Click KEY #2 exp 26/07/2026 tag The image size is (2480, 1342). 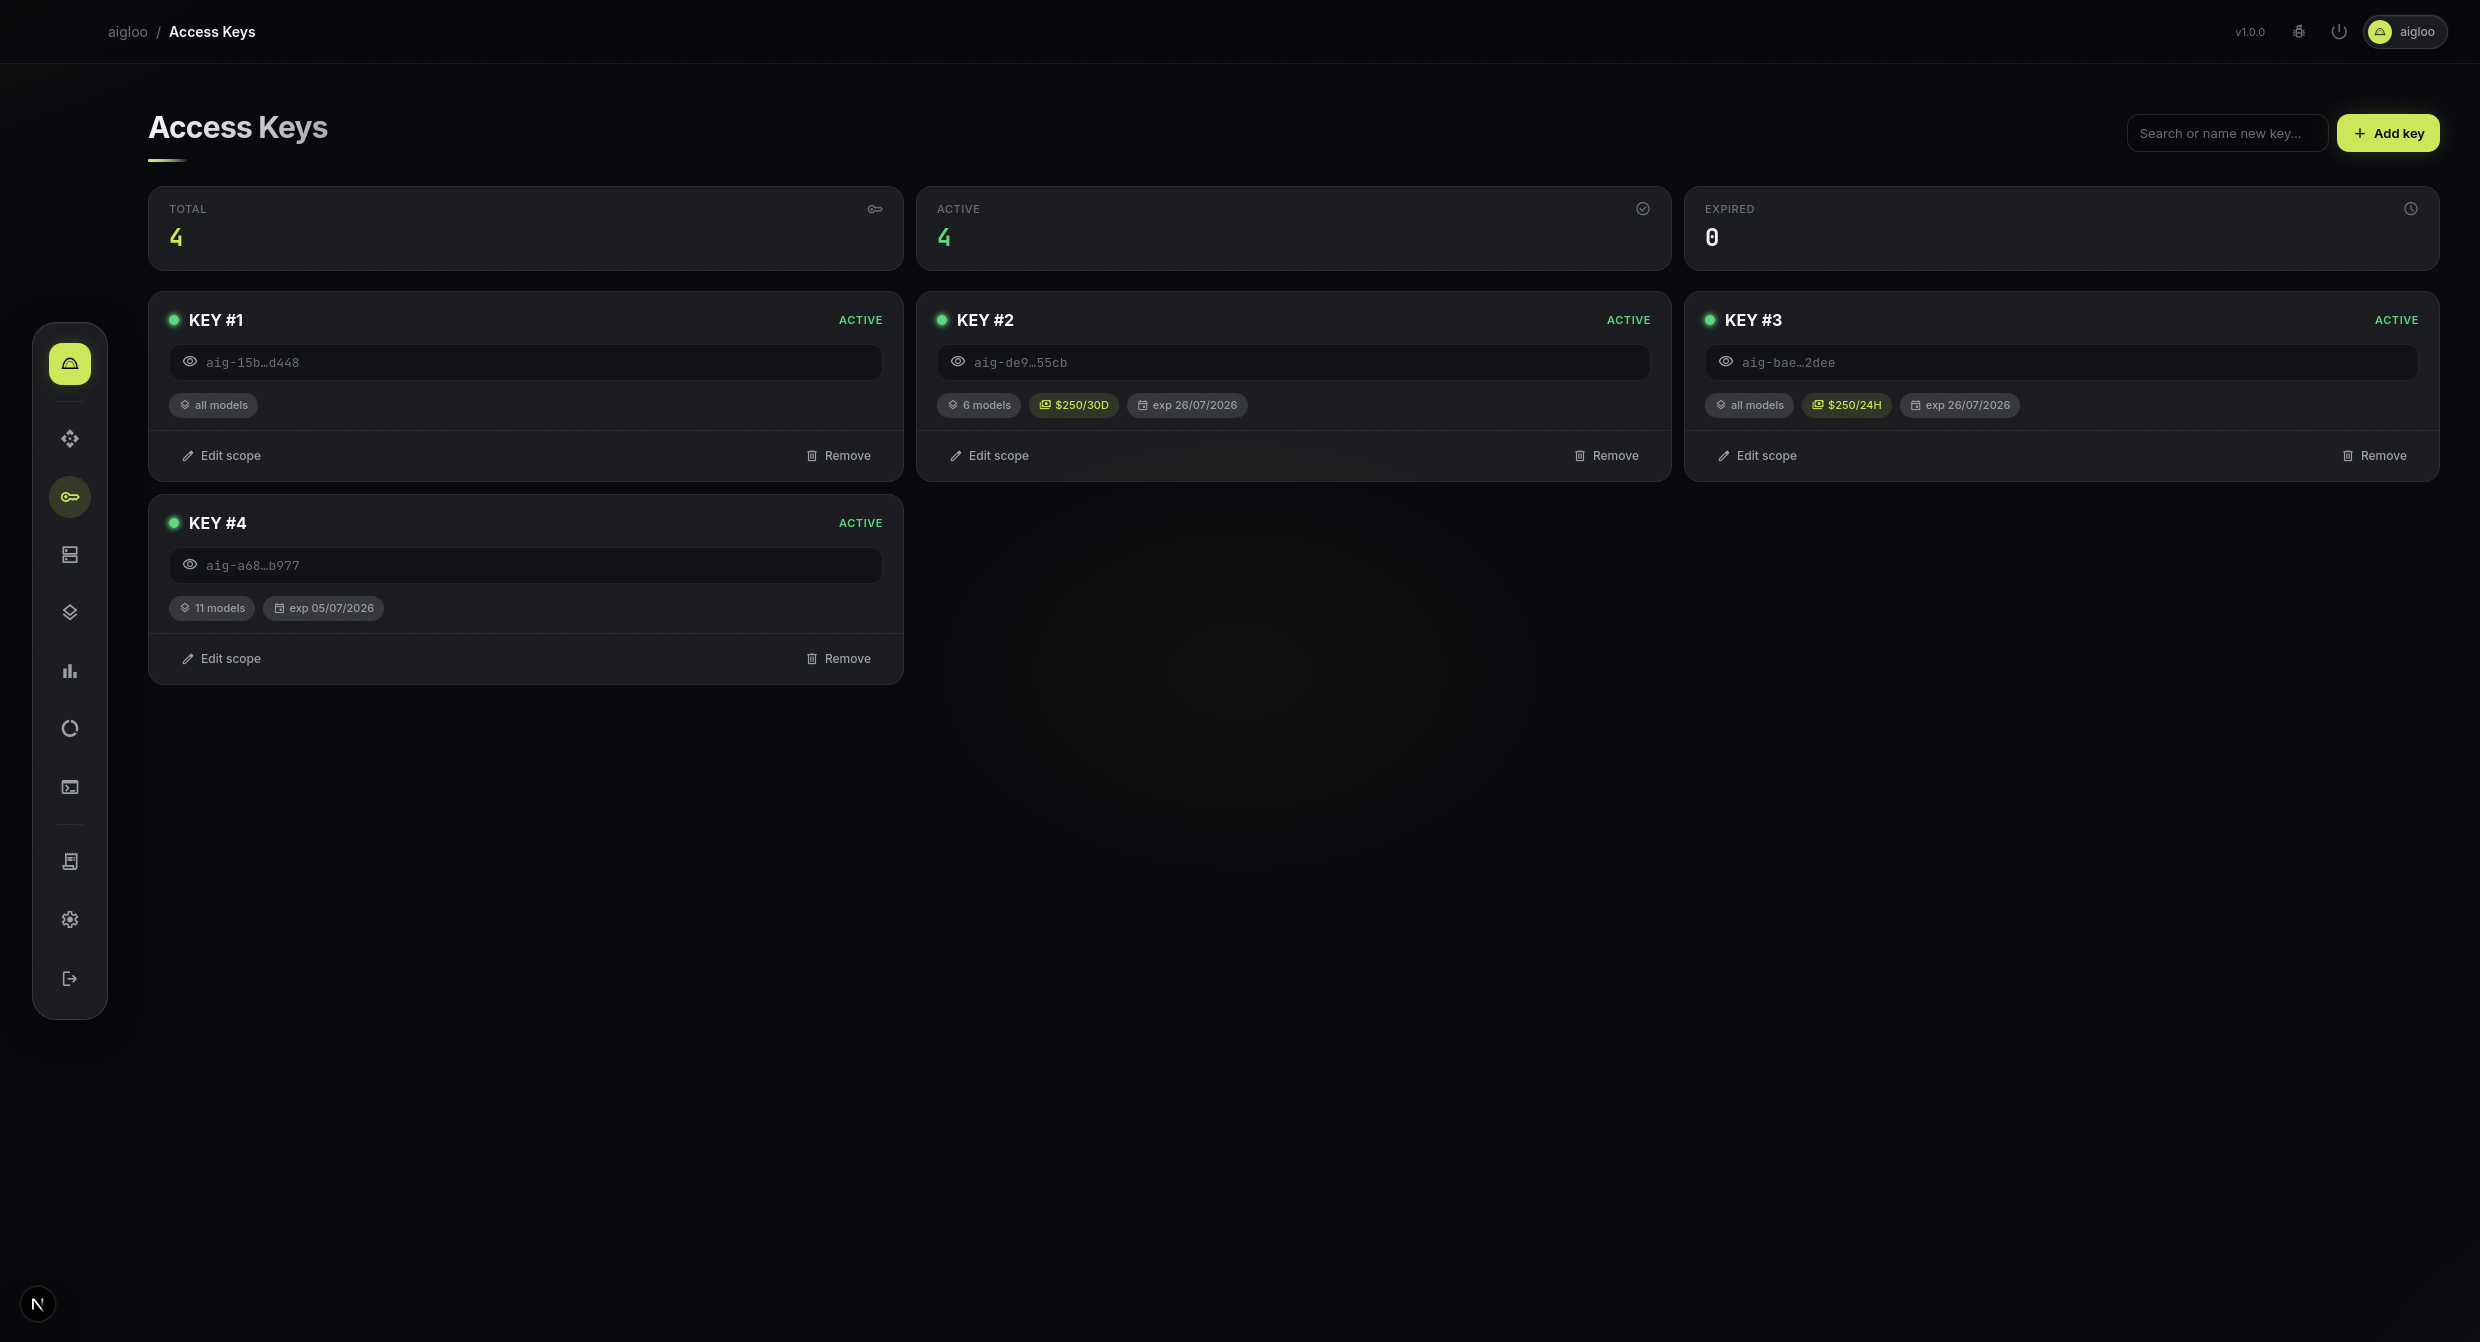pyautogui.click(x=1187, y=405)
